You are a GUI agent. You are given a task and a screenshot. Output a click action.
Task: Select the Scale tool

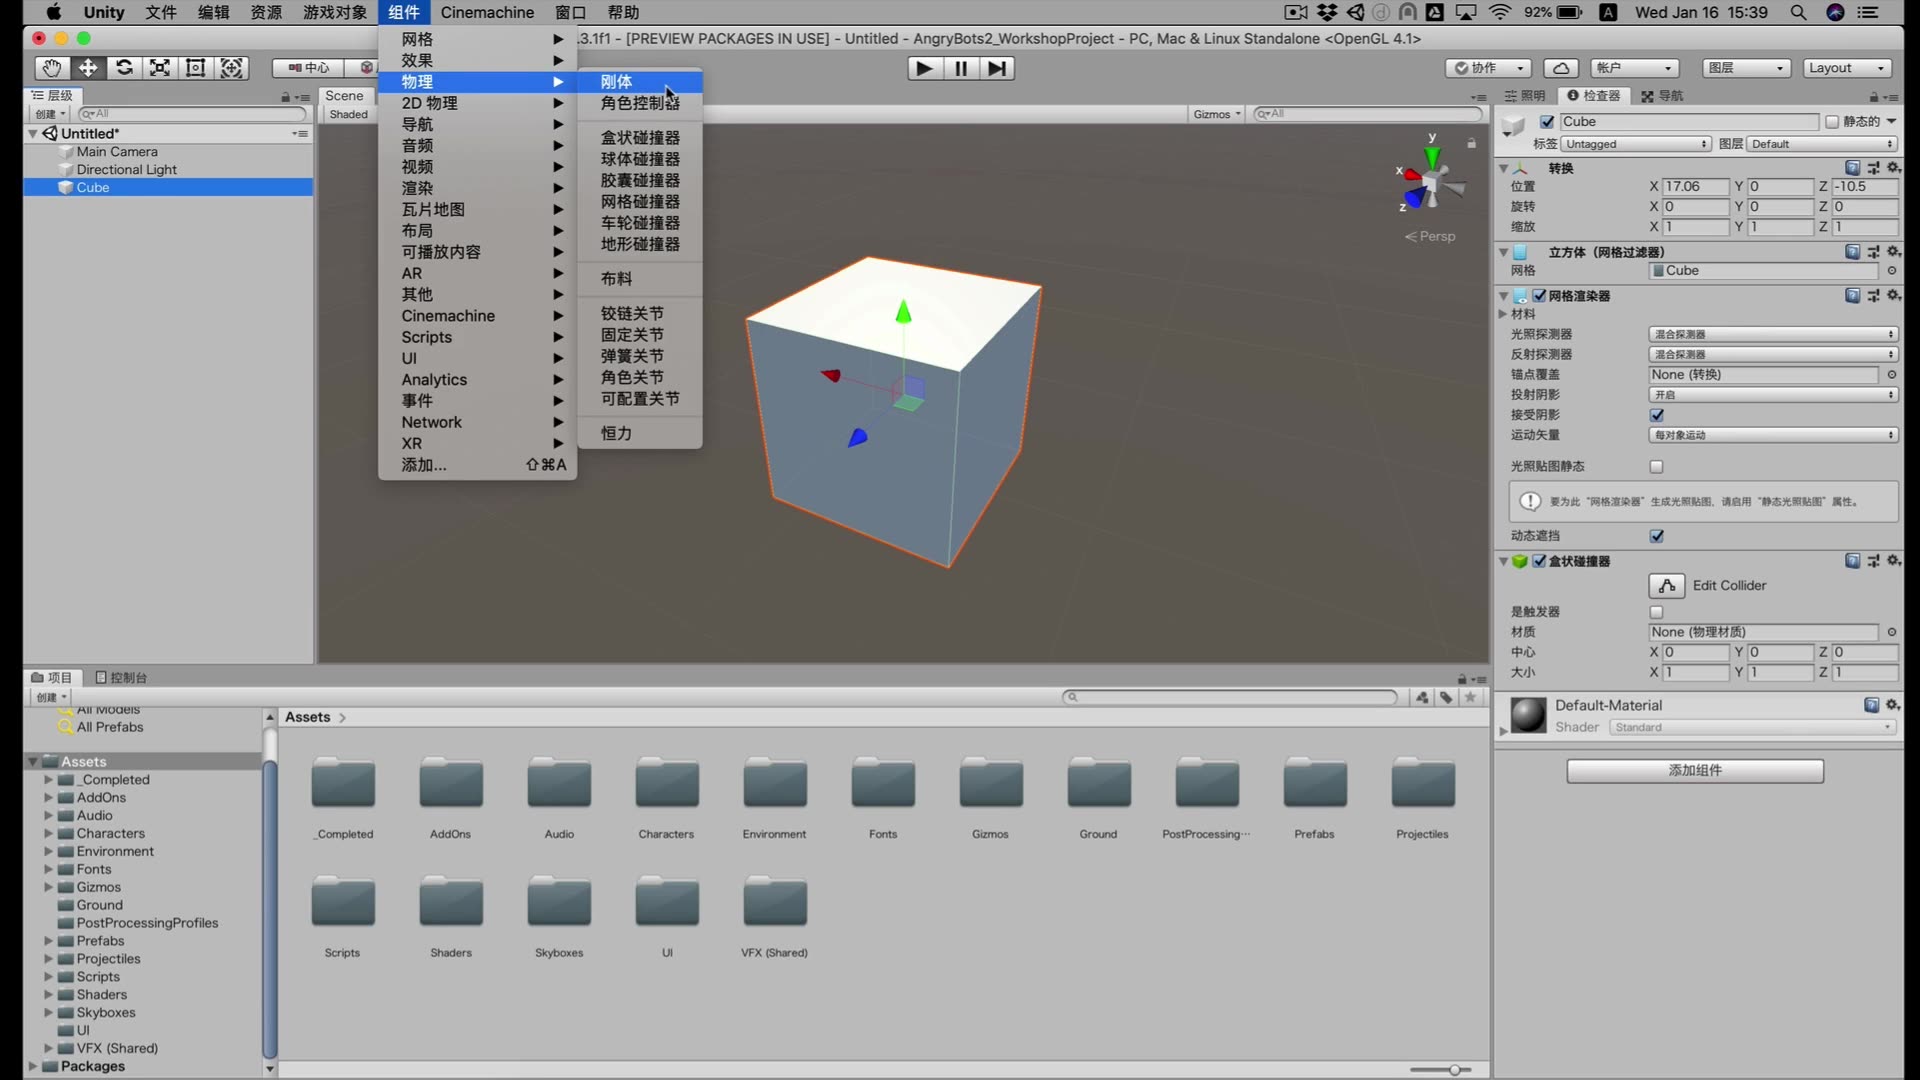pyautogui.click(x=160, y=68)
